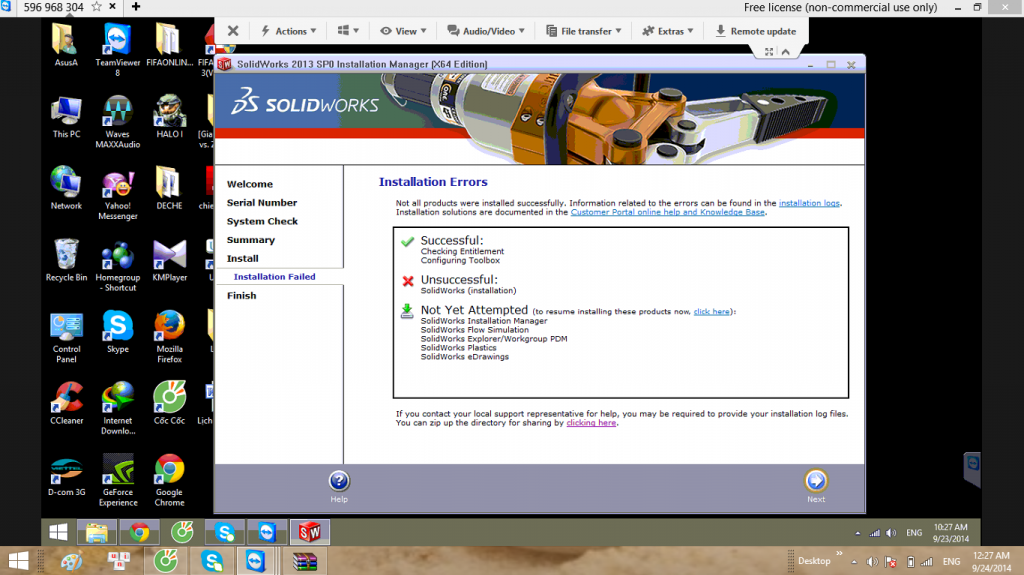Show hidden icons in remote system tray
The width and height of the screenshot is (1024, 575).
857,533
